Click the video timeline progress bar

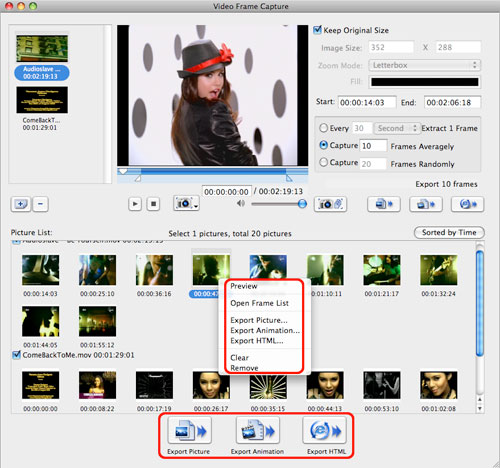(213, 171)
